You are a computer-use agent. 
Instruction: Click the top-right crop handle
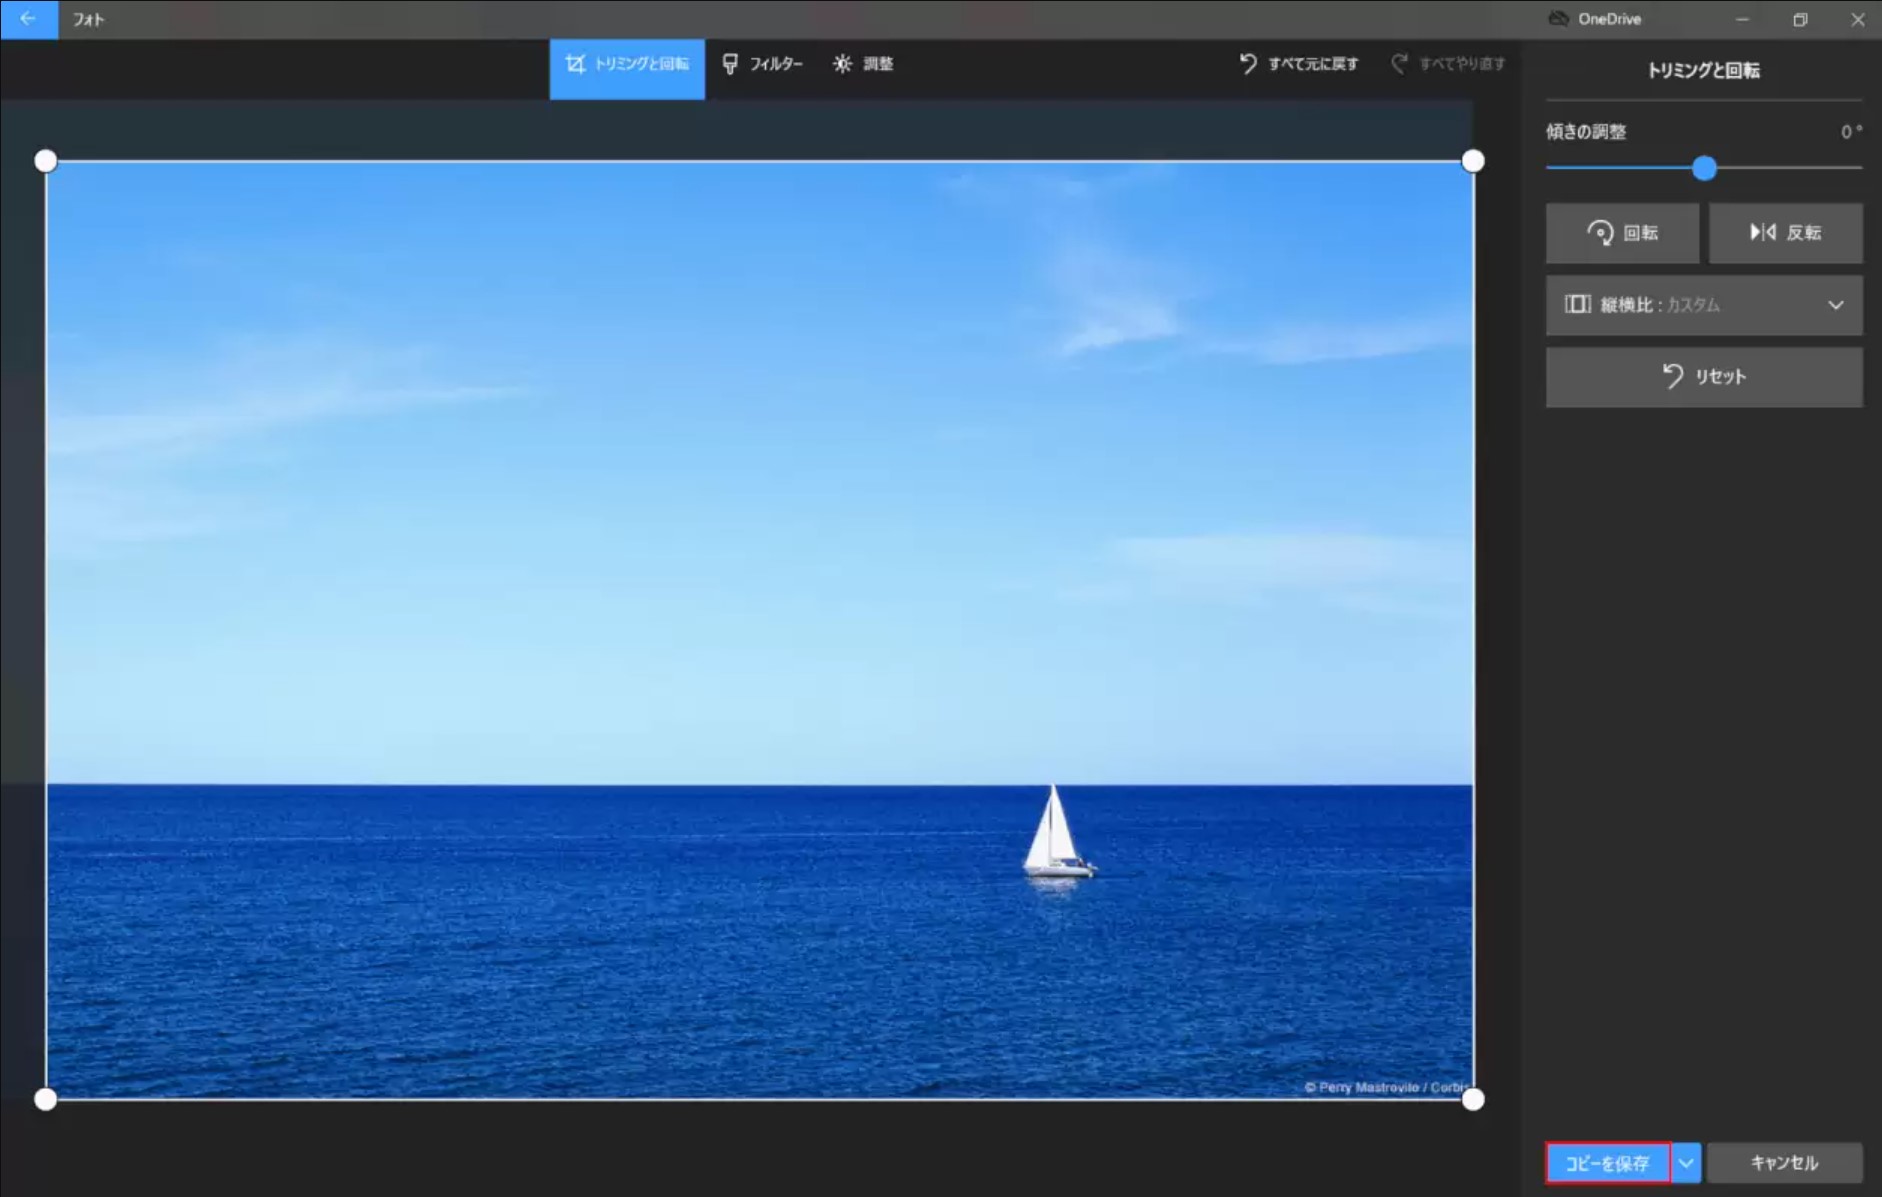[1473, 160]
